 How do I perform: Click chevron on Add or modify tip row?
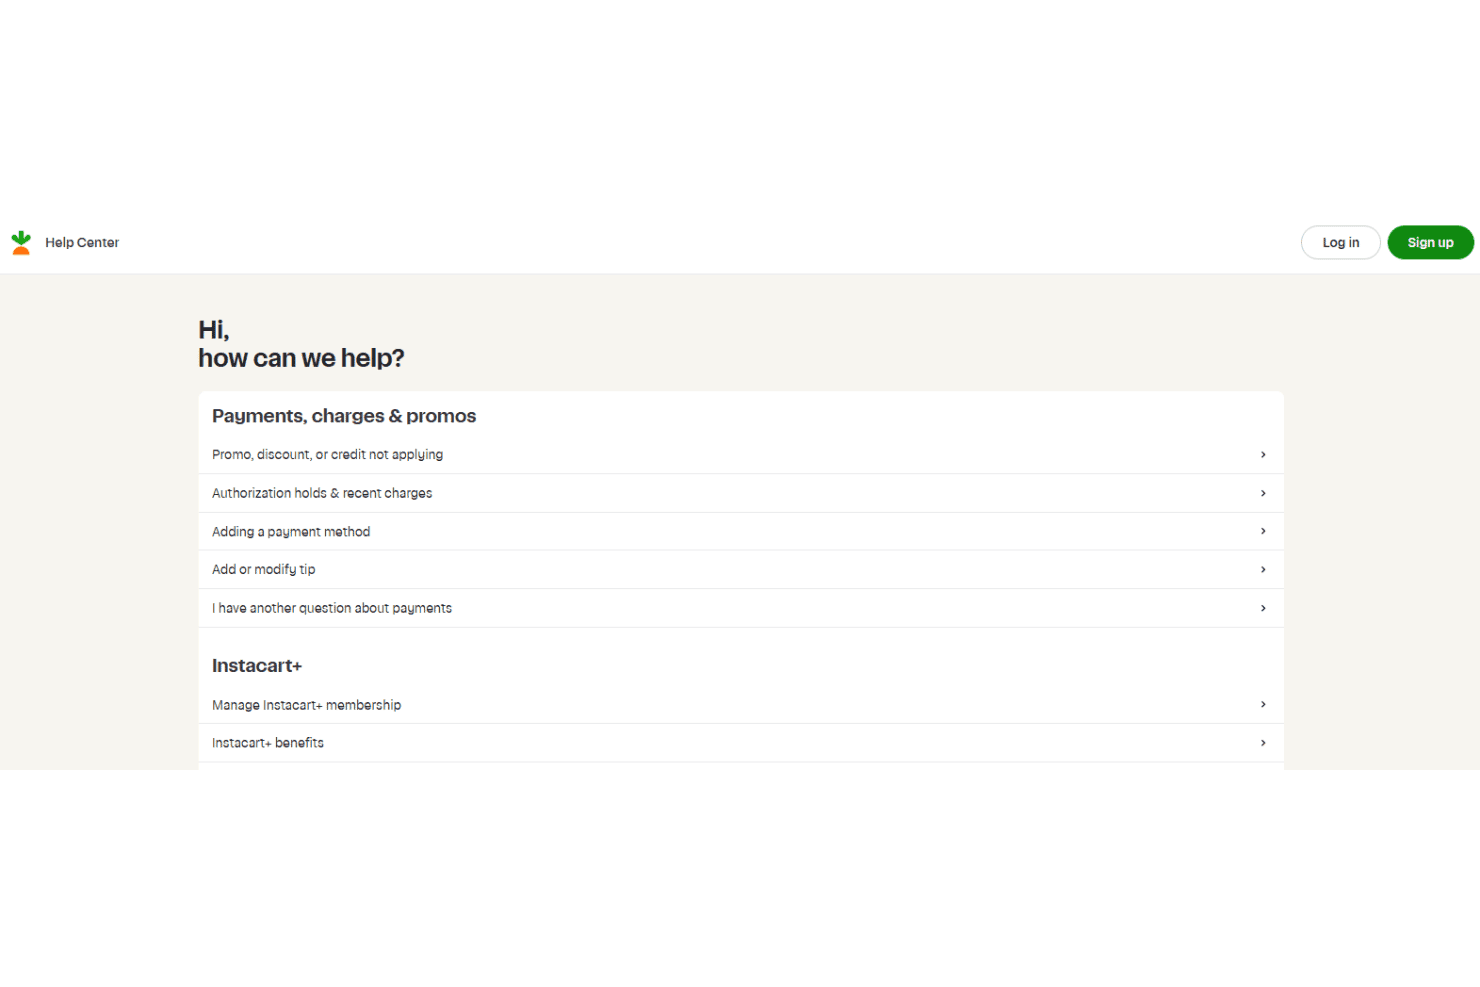pyautogui.click(x=1263, y=570)
